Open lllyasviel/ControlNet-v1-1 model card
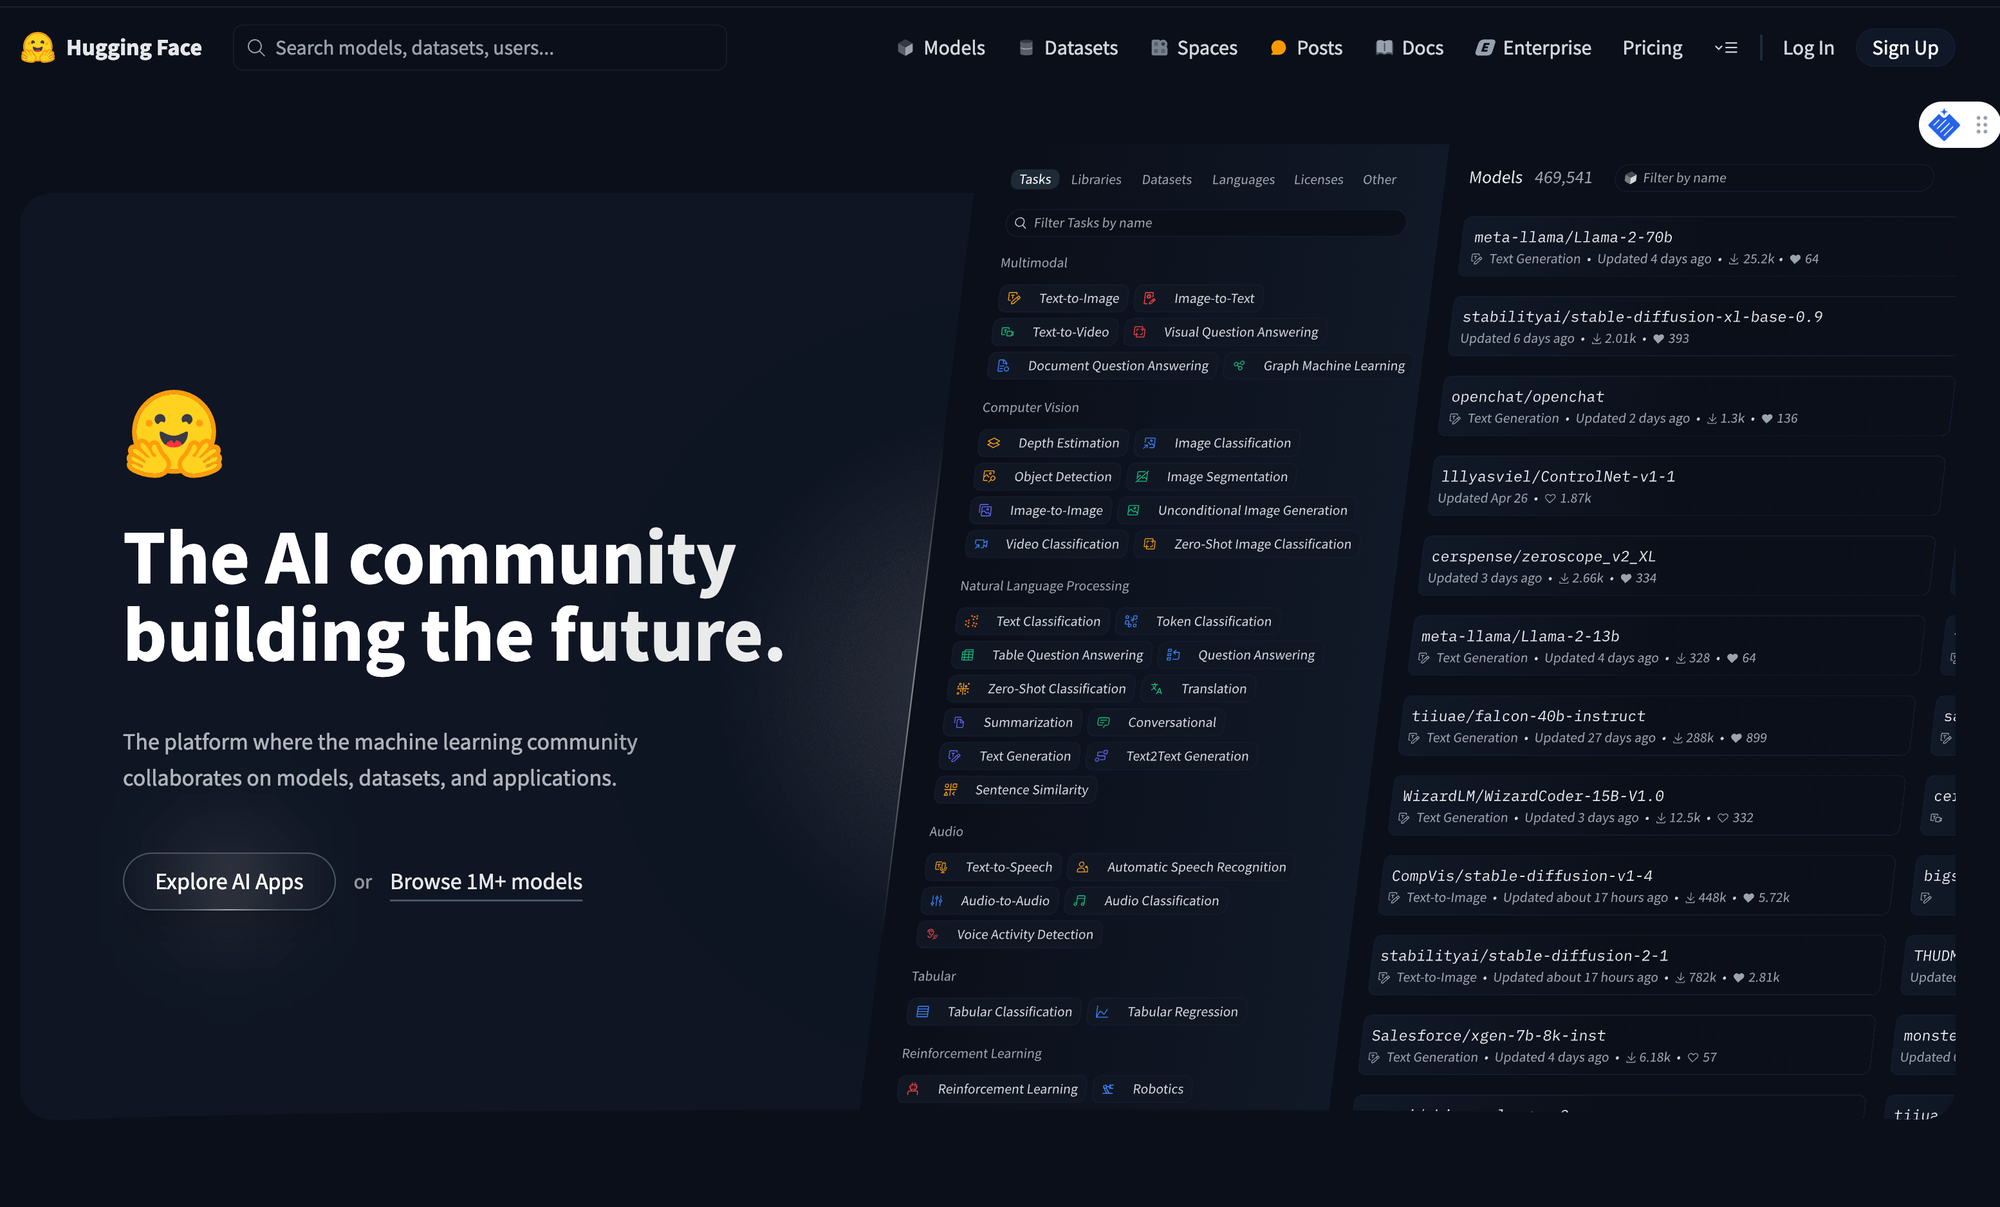 (x=1687, y=486)
